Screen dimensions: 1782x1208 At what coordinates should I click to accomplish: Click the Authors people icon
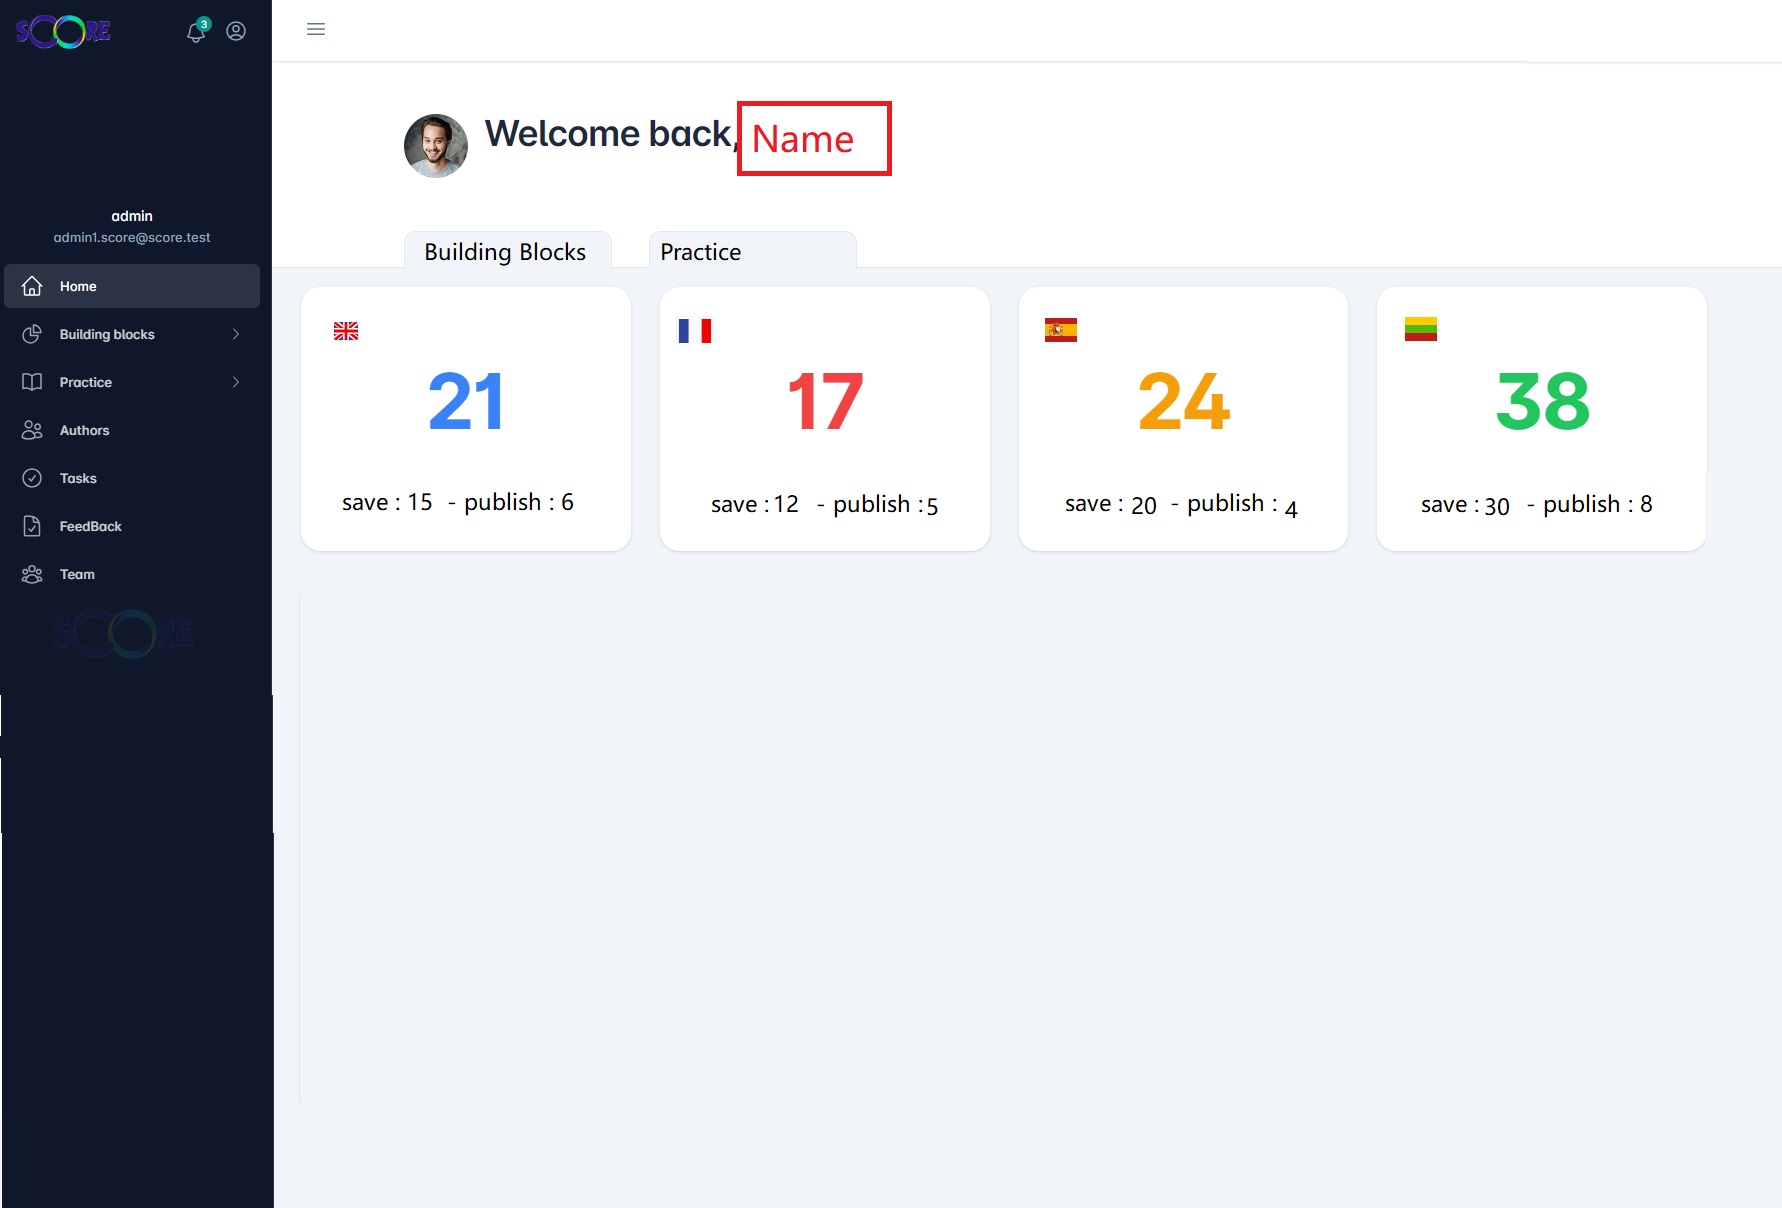pos(32,430)
